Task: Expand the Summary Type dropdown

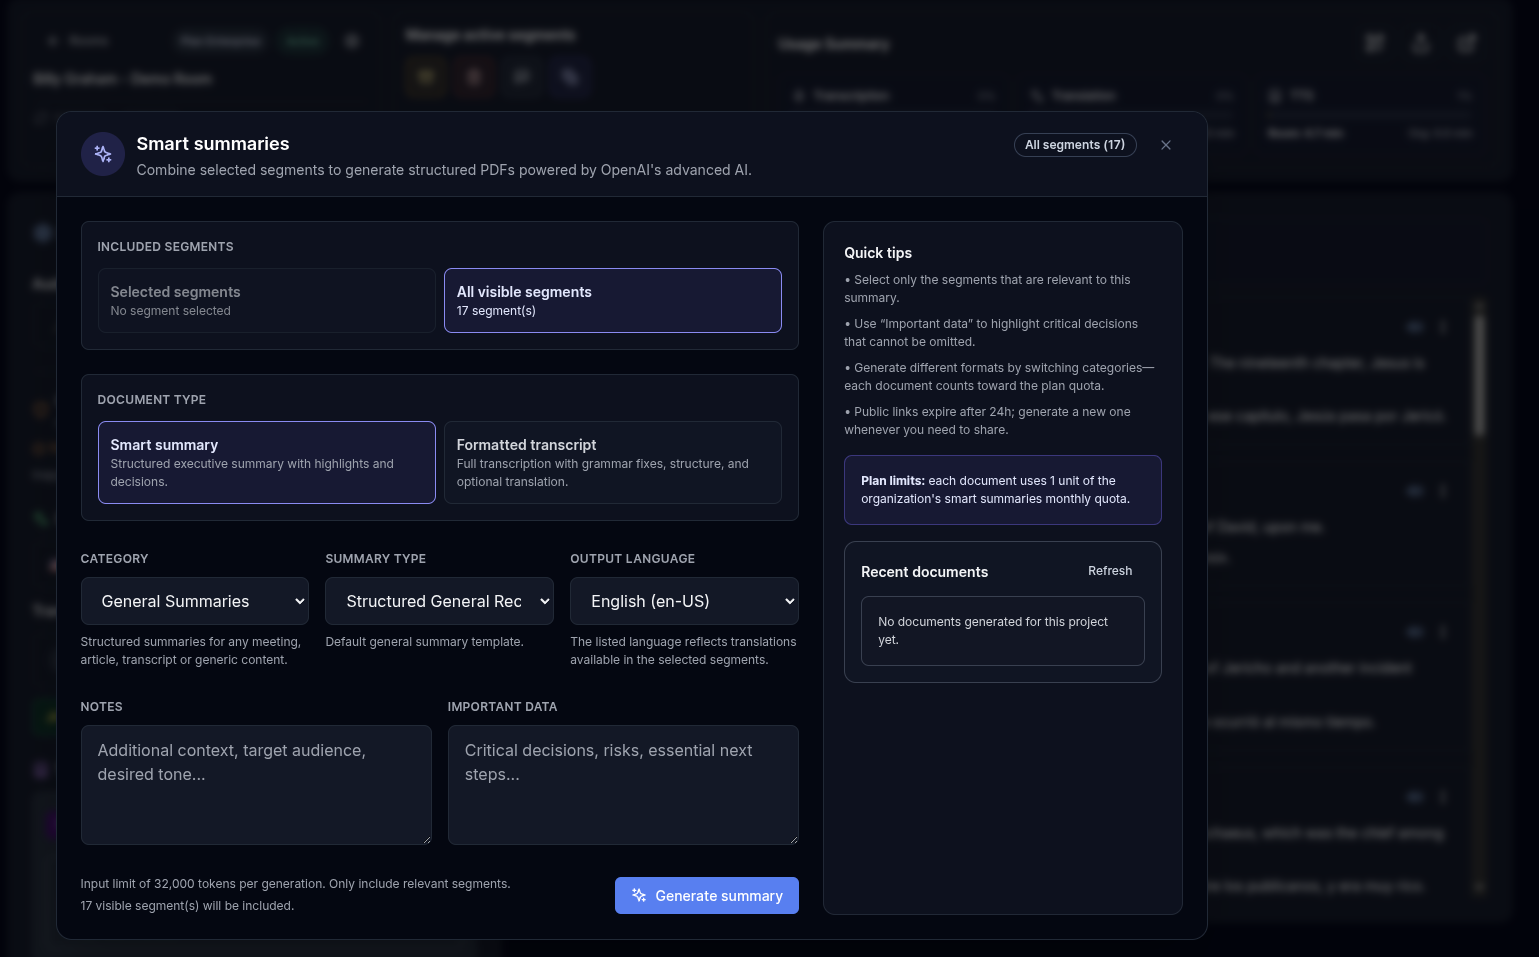Action: pyautogui.click(x=439, y=601)
